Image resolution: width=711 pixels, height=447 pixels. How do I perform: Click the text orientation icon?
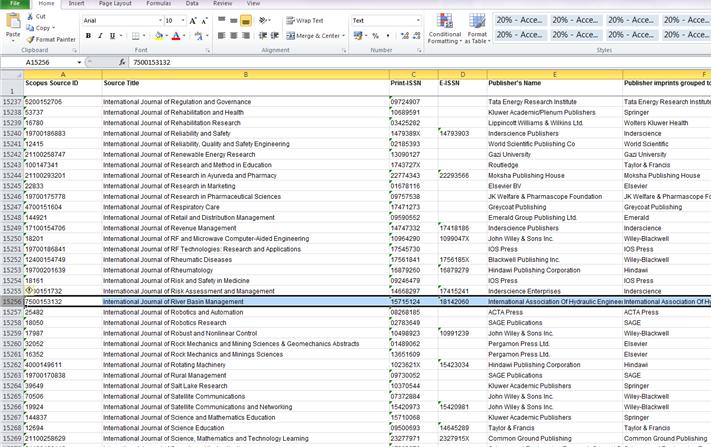click(263, 20)
